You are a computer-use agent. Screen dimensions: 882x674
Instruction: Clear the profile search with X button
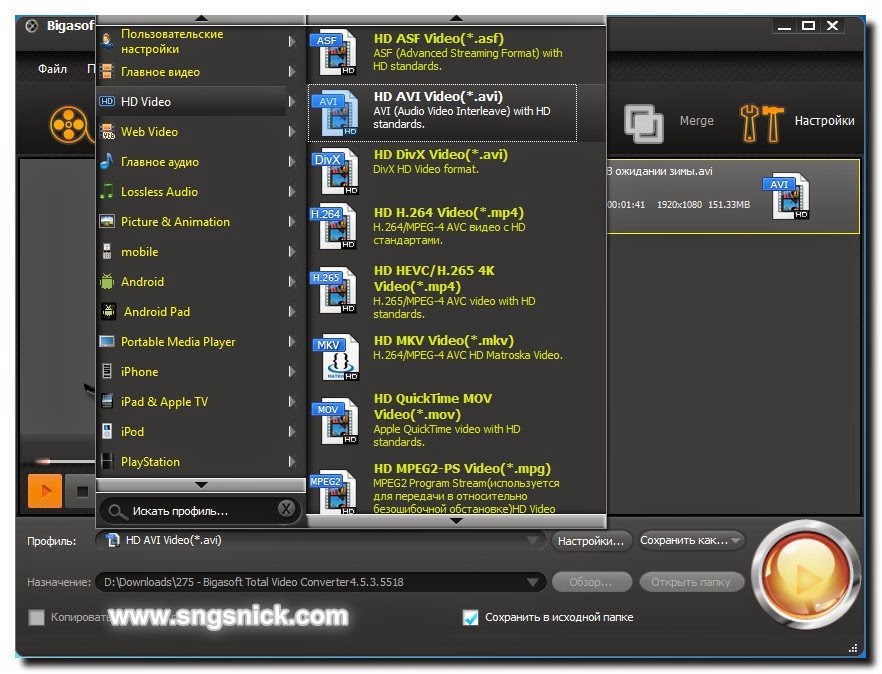pyautogui.click(x=286, y=509)
